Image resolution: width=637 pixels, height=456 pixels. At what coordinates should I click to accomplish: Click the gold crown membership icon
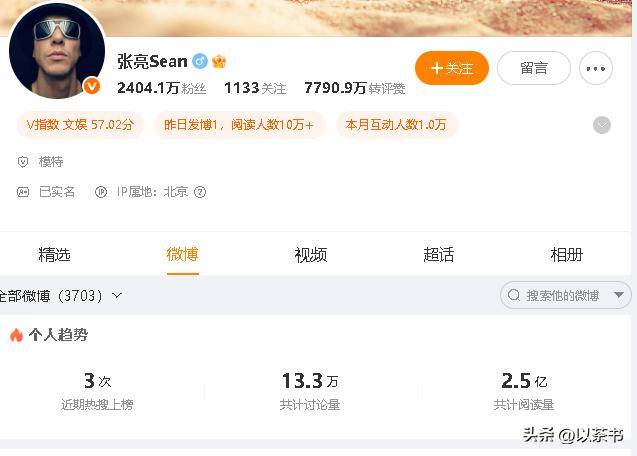[219, 61]
